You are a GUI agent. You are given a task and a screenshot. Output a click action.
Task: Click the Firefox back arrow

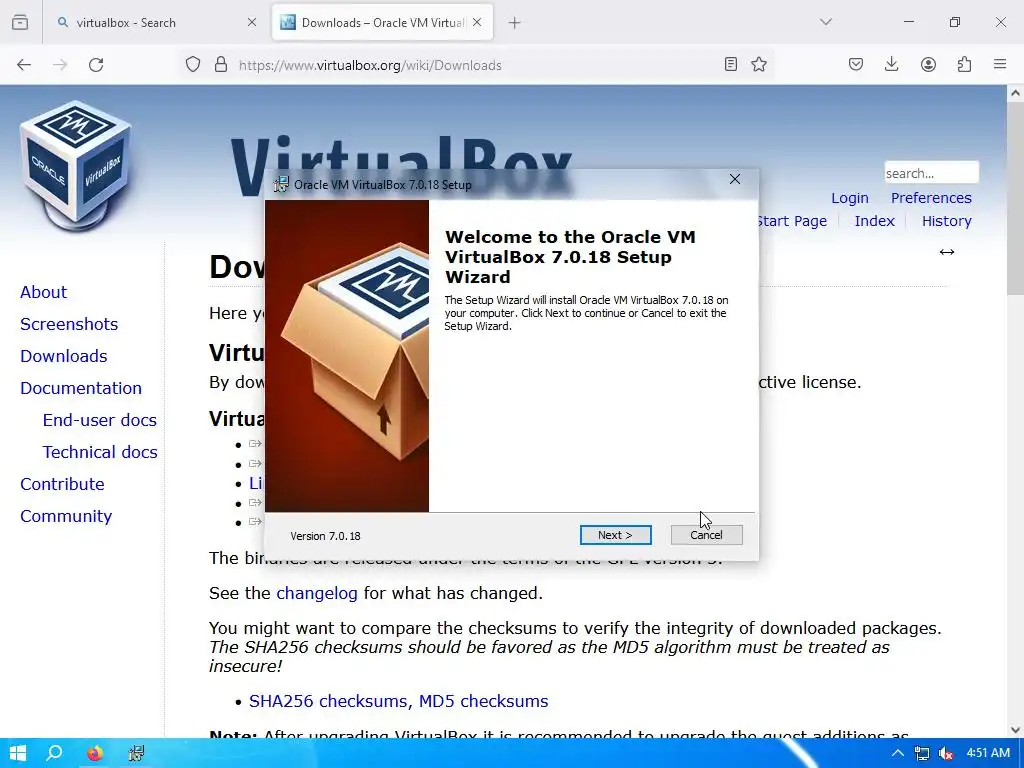[24, 65]
